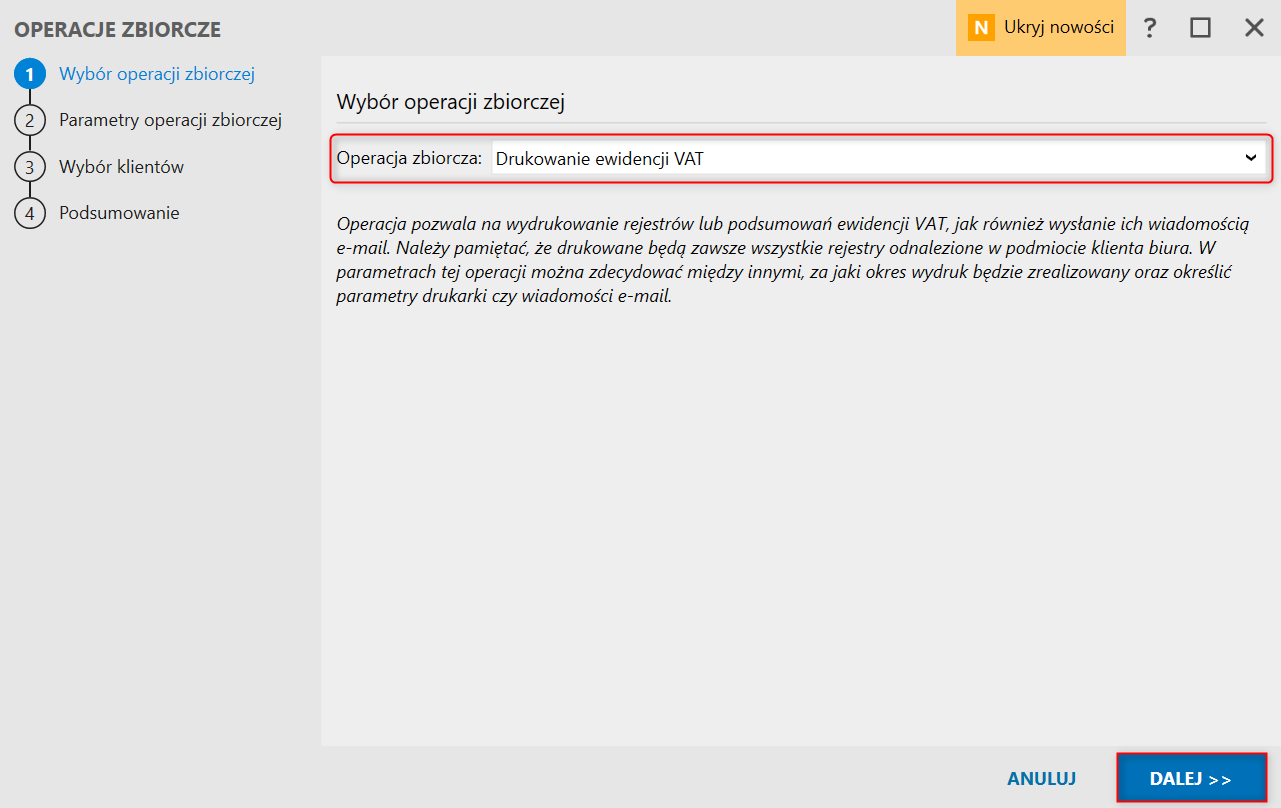Click the Operacja zbiorcza field label
This screenshot has height=808, width=1281.
tap(409, 158)
